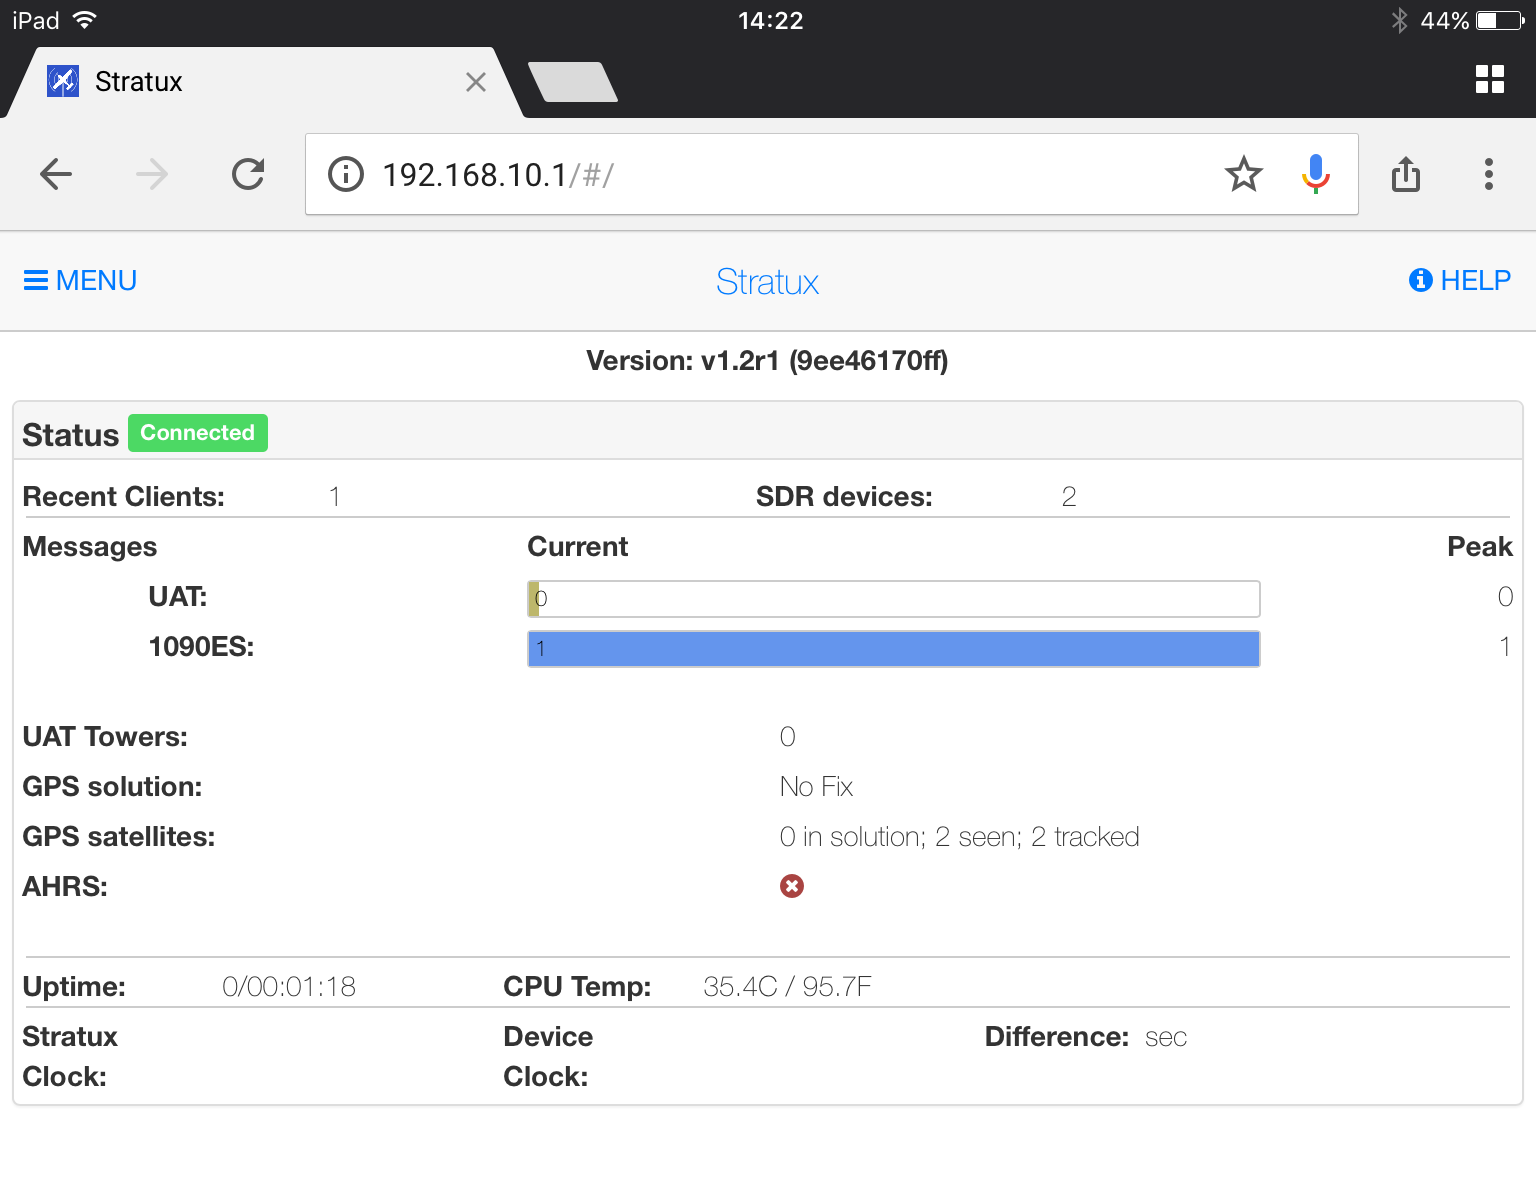The width and height of the screenshot is (1536, 1182).
Task: Tap the HELP info circle icon
Action: coord(1419,281)
